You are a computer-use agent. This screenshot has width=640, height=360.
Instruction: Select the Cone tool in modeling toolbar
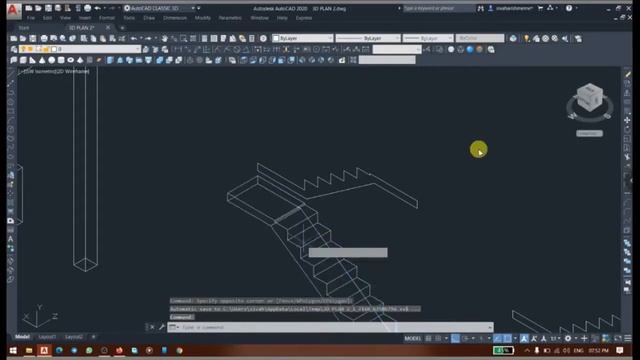point(42,60)
